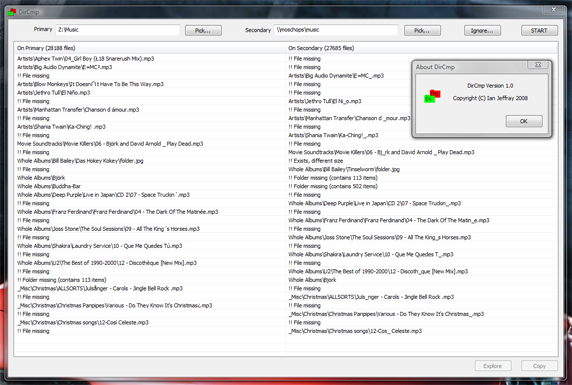
Task: Select the Blow Monkeys It Doesn't Have row
Action: 90,84
